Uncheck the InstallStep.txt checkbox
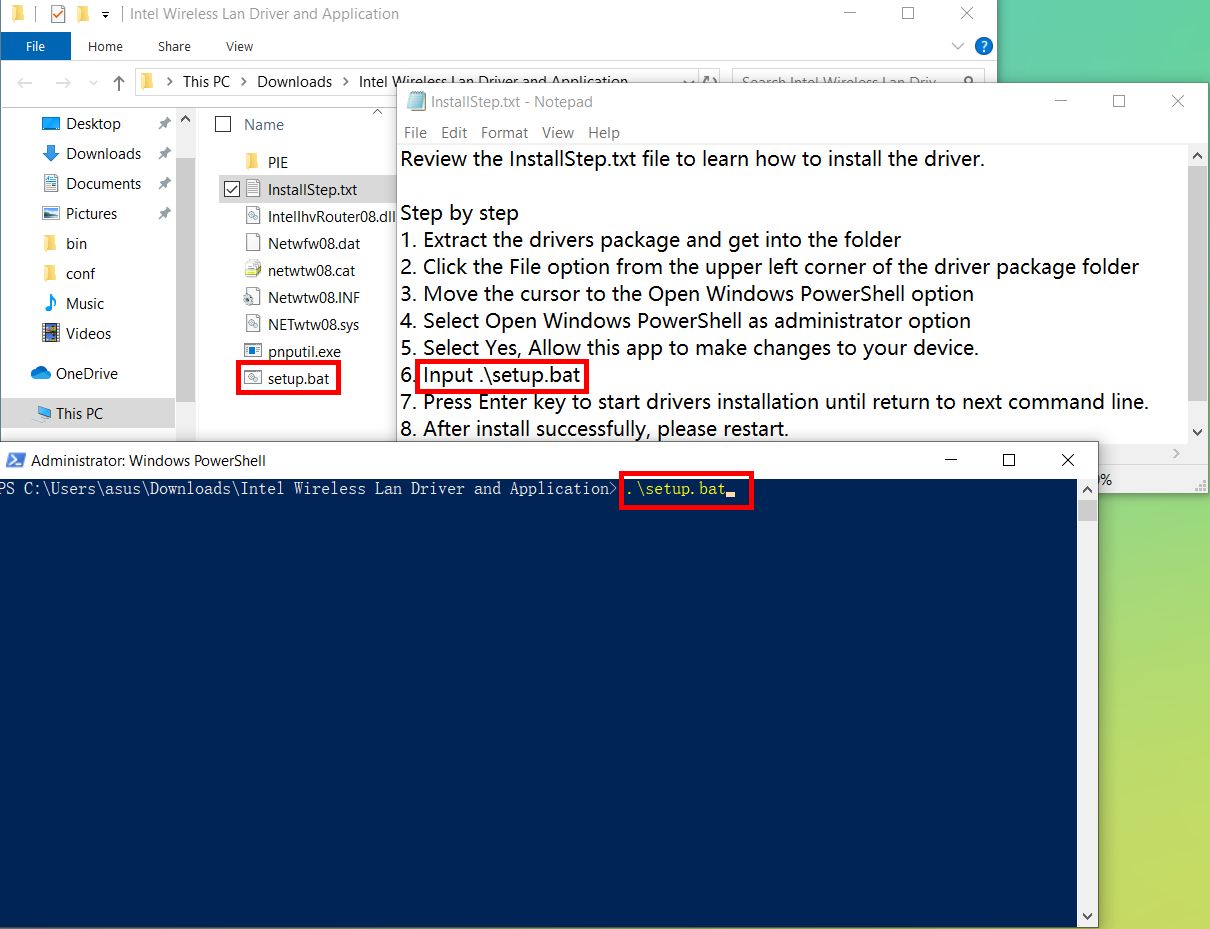 pos(232,190)
